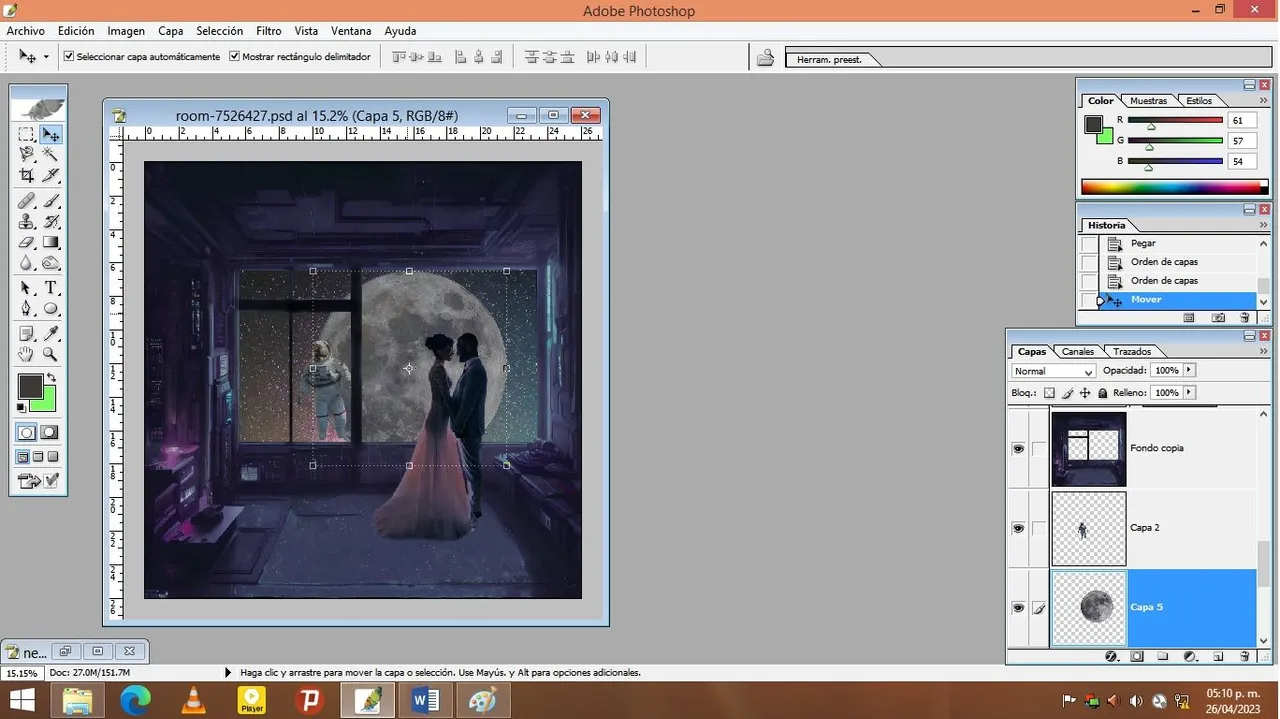The height and width of the screenshot is (719, 1280).
Task: Toggle the File Browser icon in options bar
Action: coord(765,57)
